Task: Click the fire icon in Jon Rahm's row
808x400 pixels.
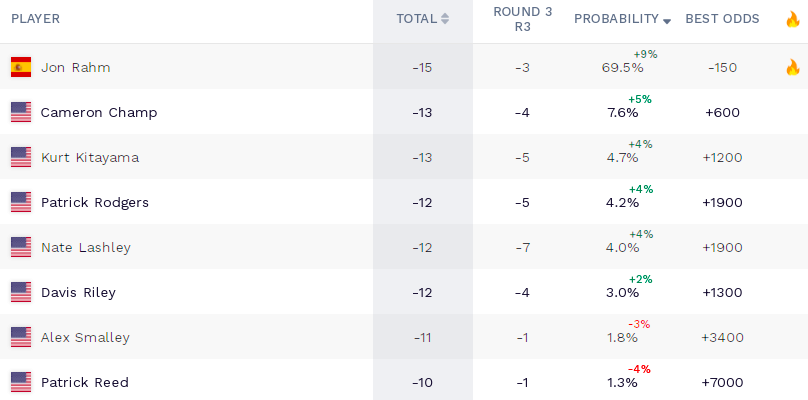Action: [x=792, y=67]
